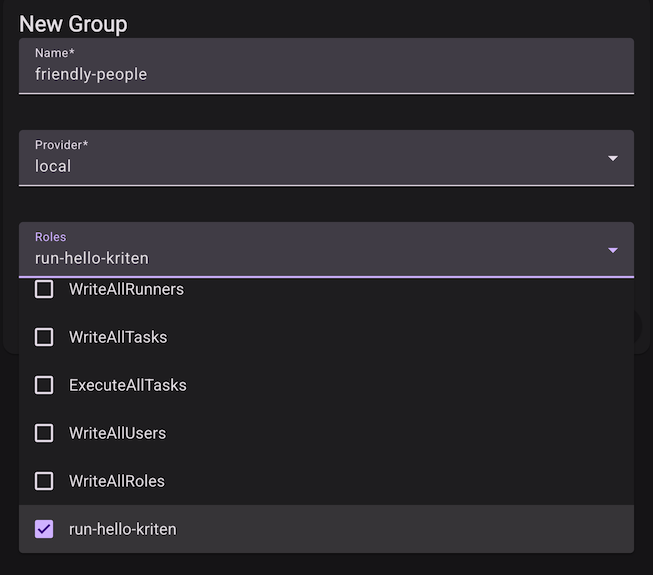
Task: Enable the WriteAllTasks checkbox
Action: 44,337
